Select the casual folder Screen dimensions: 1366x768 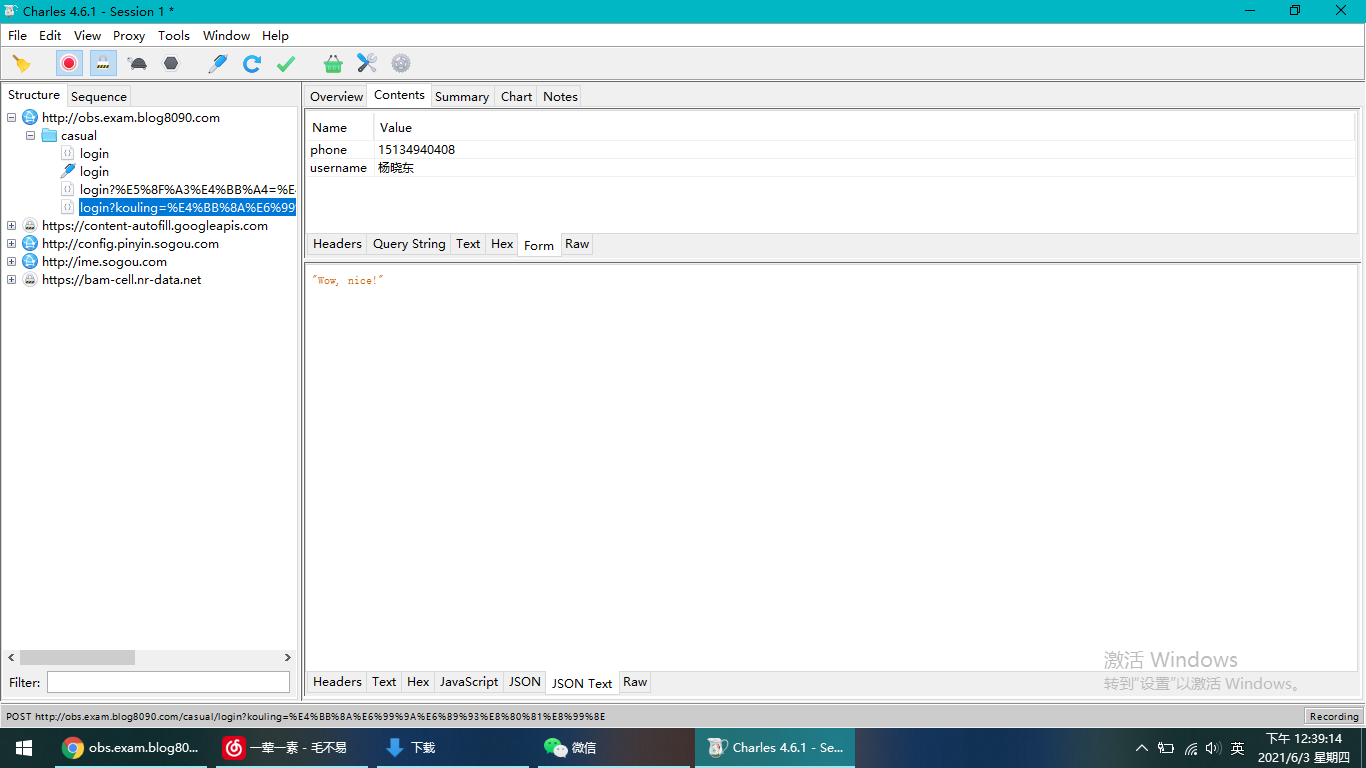pos(79,136)
